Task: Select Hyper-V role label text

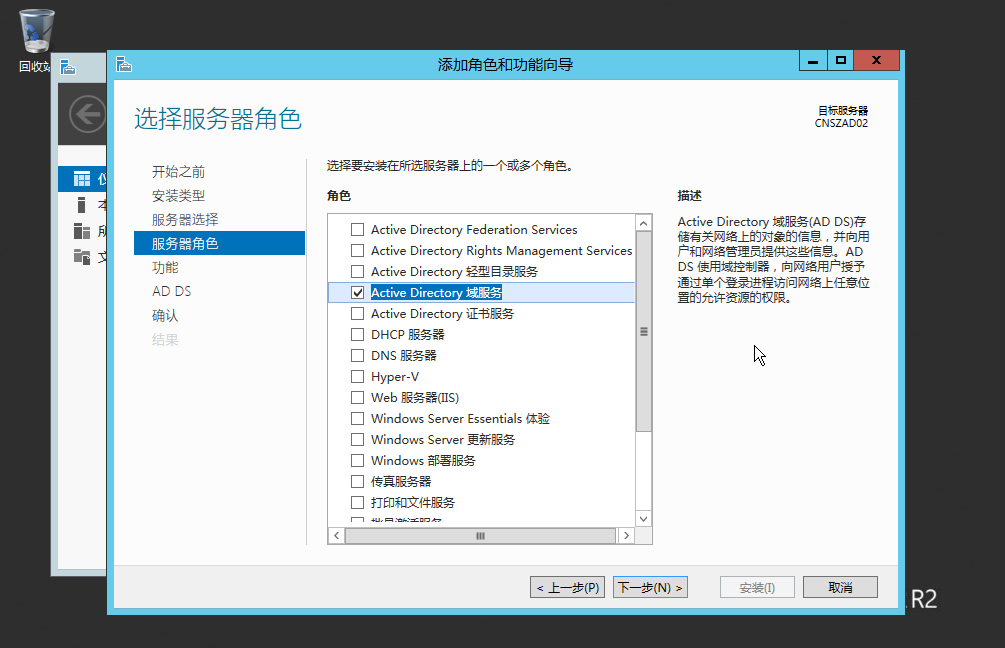Action: [x=395, y=377]
